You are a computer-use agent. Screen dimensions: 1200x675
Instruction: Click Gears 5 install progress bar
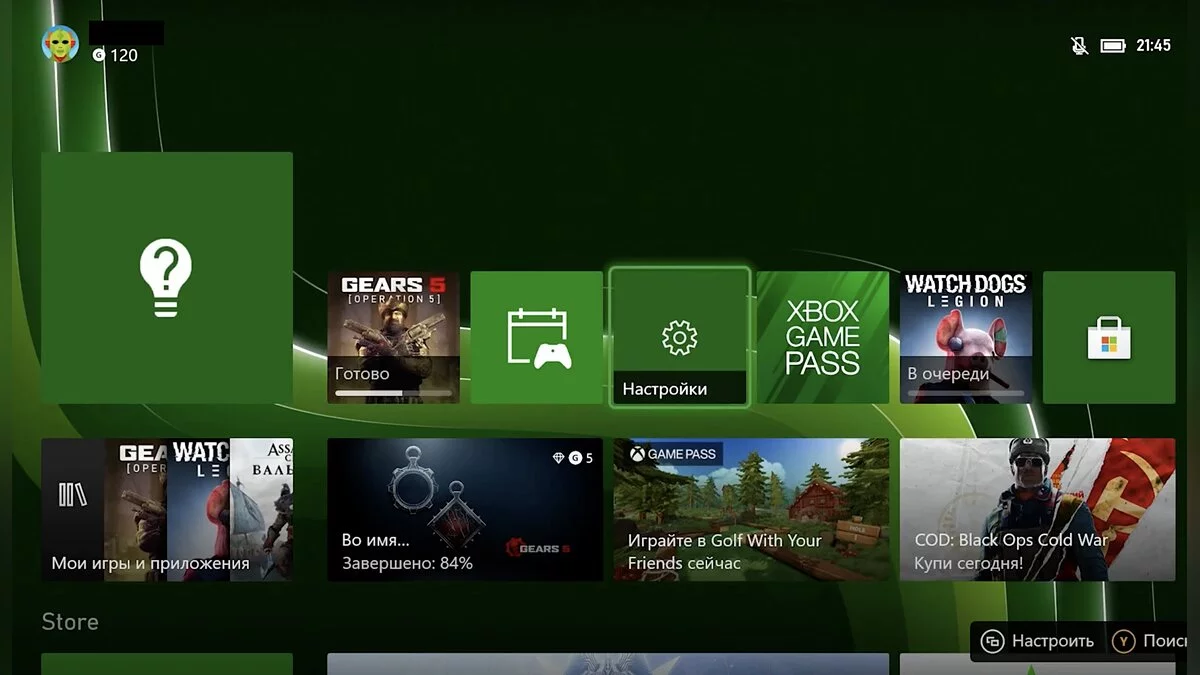tap(393, 393)
